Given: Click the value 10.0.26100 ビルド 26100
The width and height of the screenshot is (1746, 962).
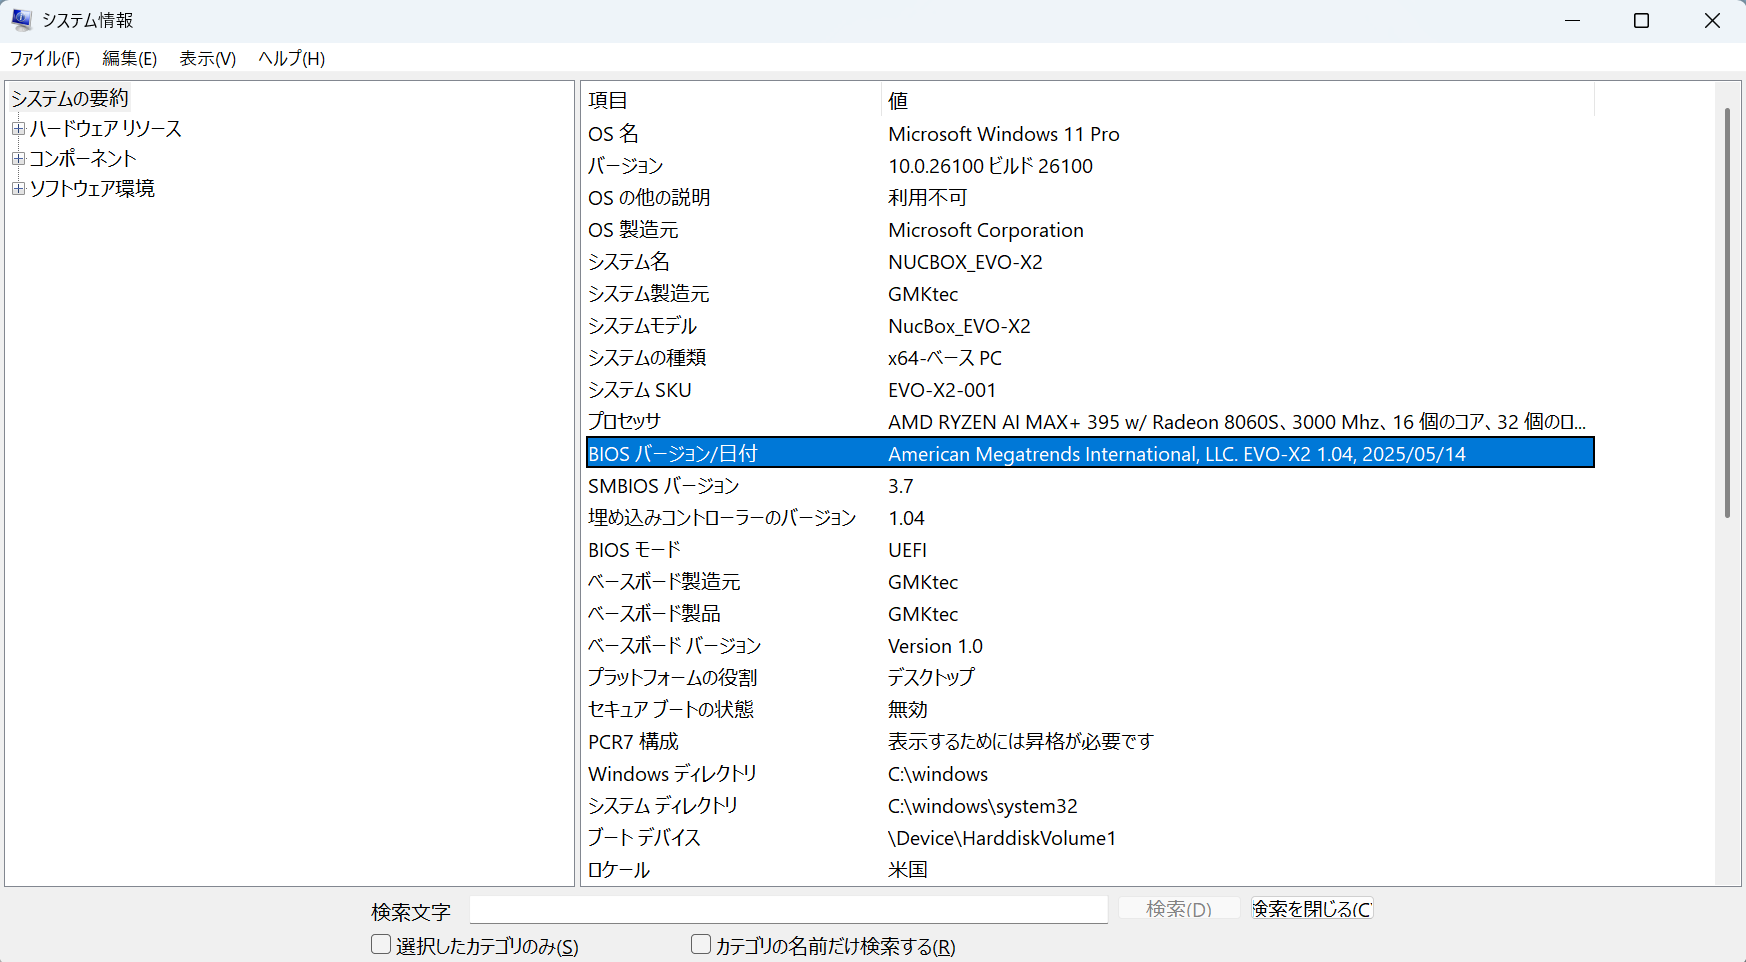Looking at the screenshot, I should point(991,166).
